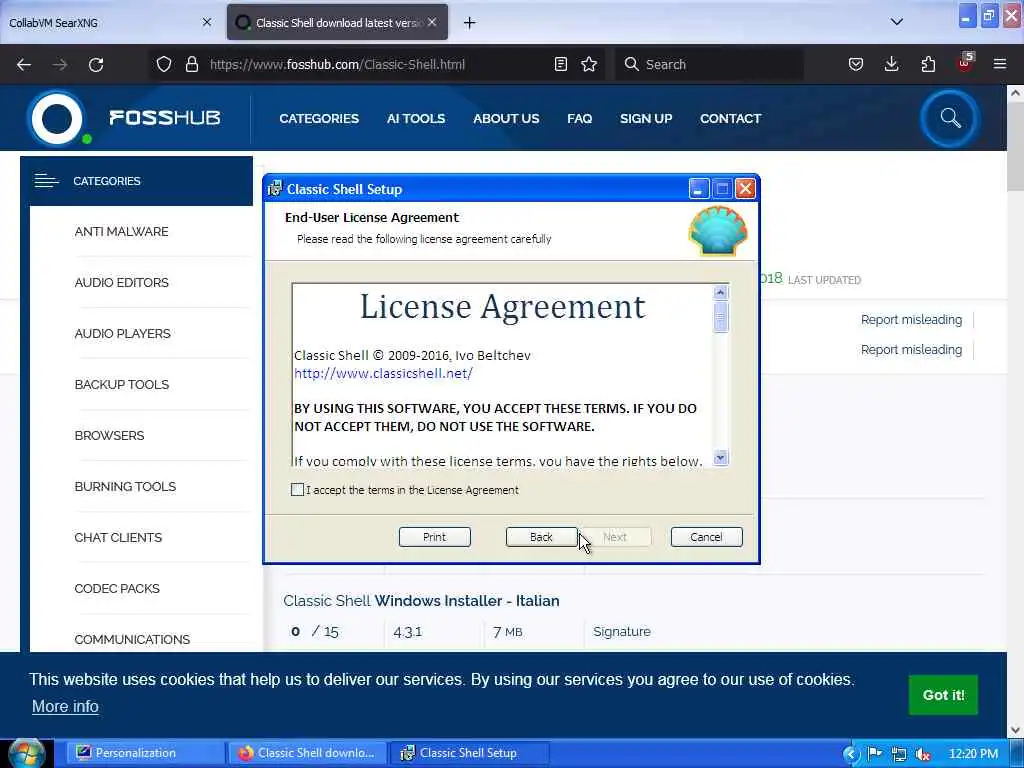Click the Firefox URL address field
This screenshot has width=1024, height=768.
379,64
